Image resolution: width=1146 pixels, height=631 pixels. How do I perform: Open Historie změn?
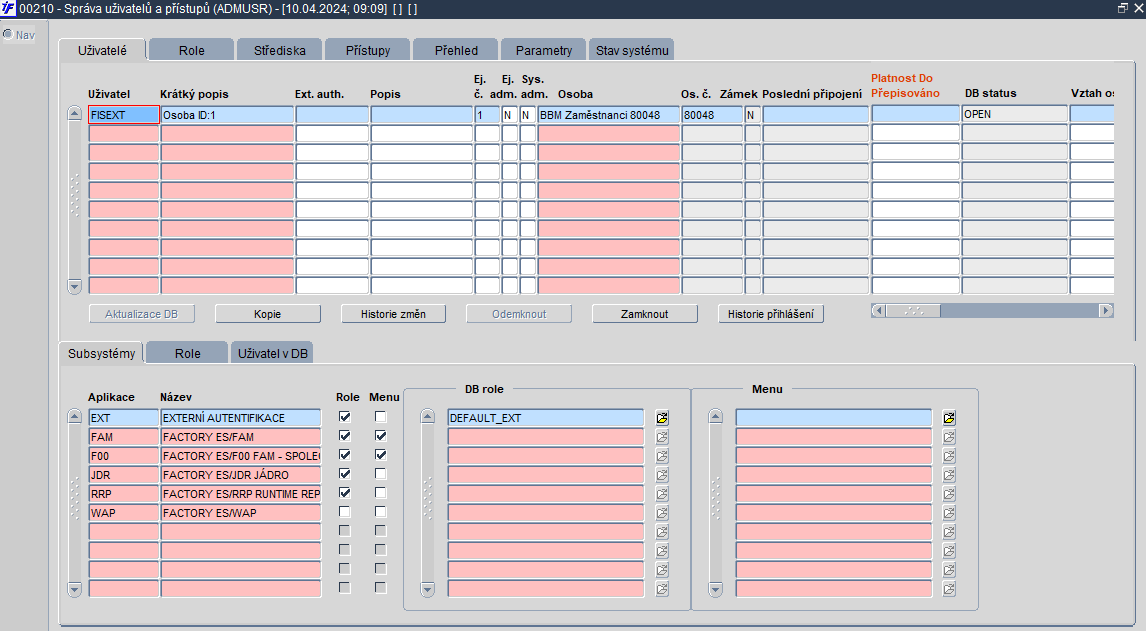coord(393,314)
